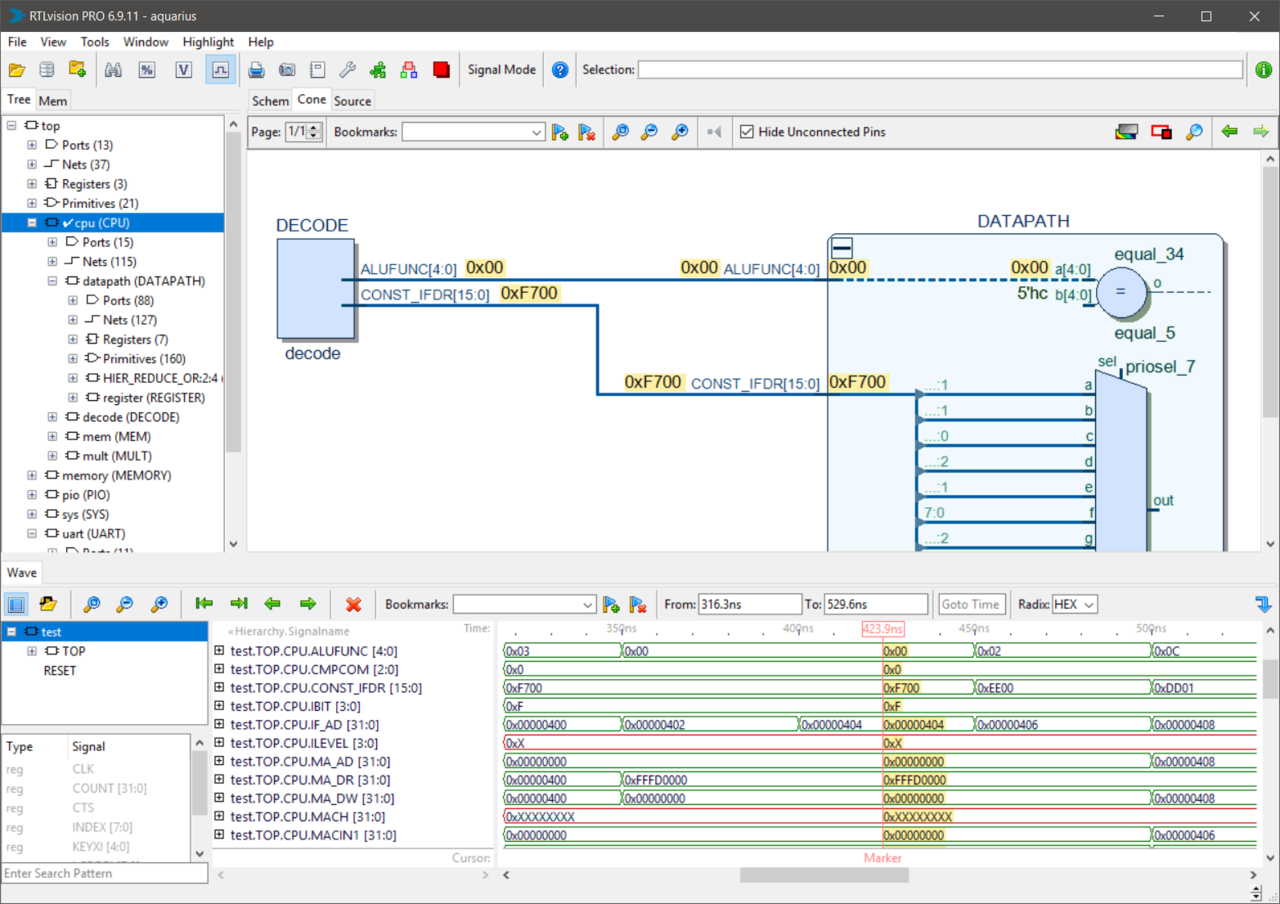Click the binoculars search icon
1280x904 pixels.
[x=113, y=70]
